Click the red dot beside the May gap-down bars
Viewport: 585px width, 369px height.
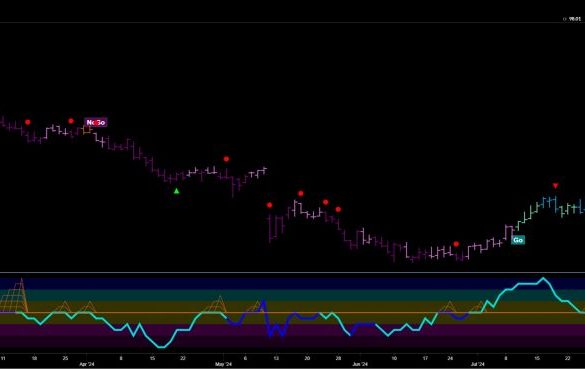pyautogui.click(x=269, y=205)
